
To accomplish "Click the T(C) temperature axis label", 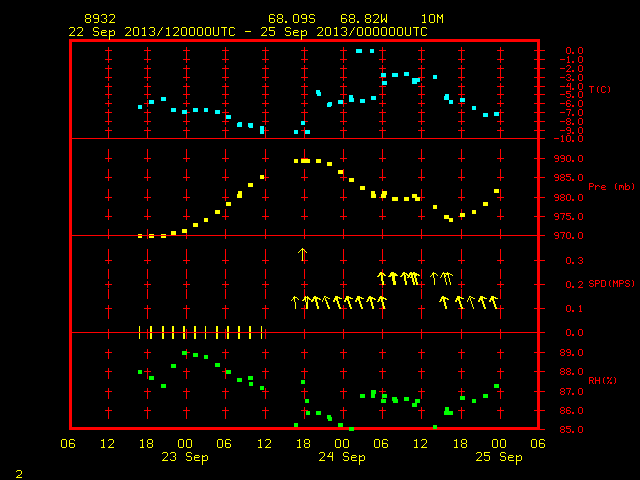I will coord(600,89).
